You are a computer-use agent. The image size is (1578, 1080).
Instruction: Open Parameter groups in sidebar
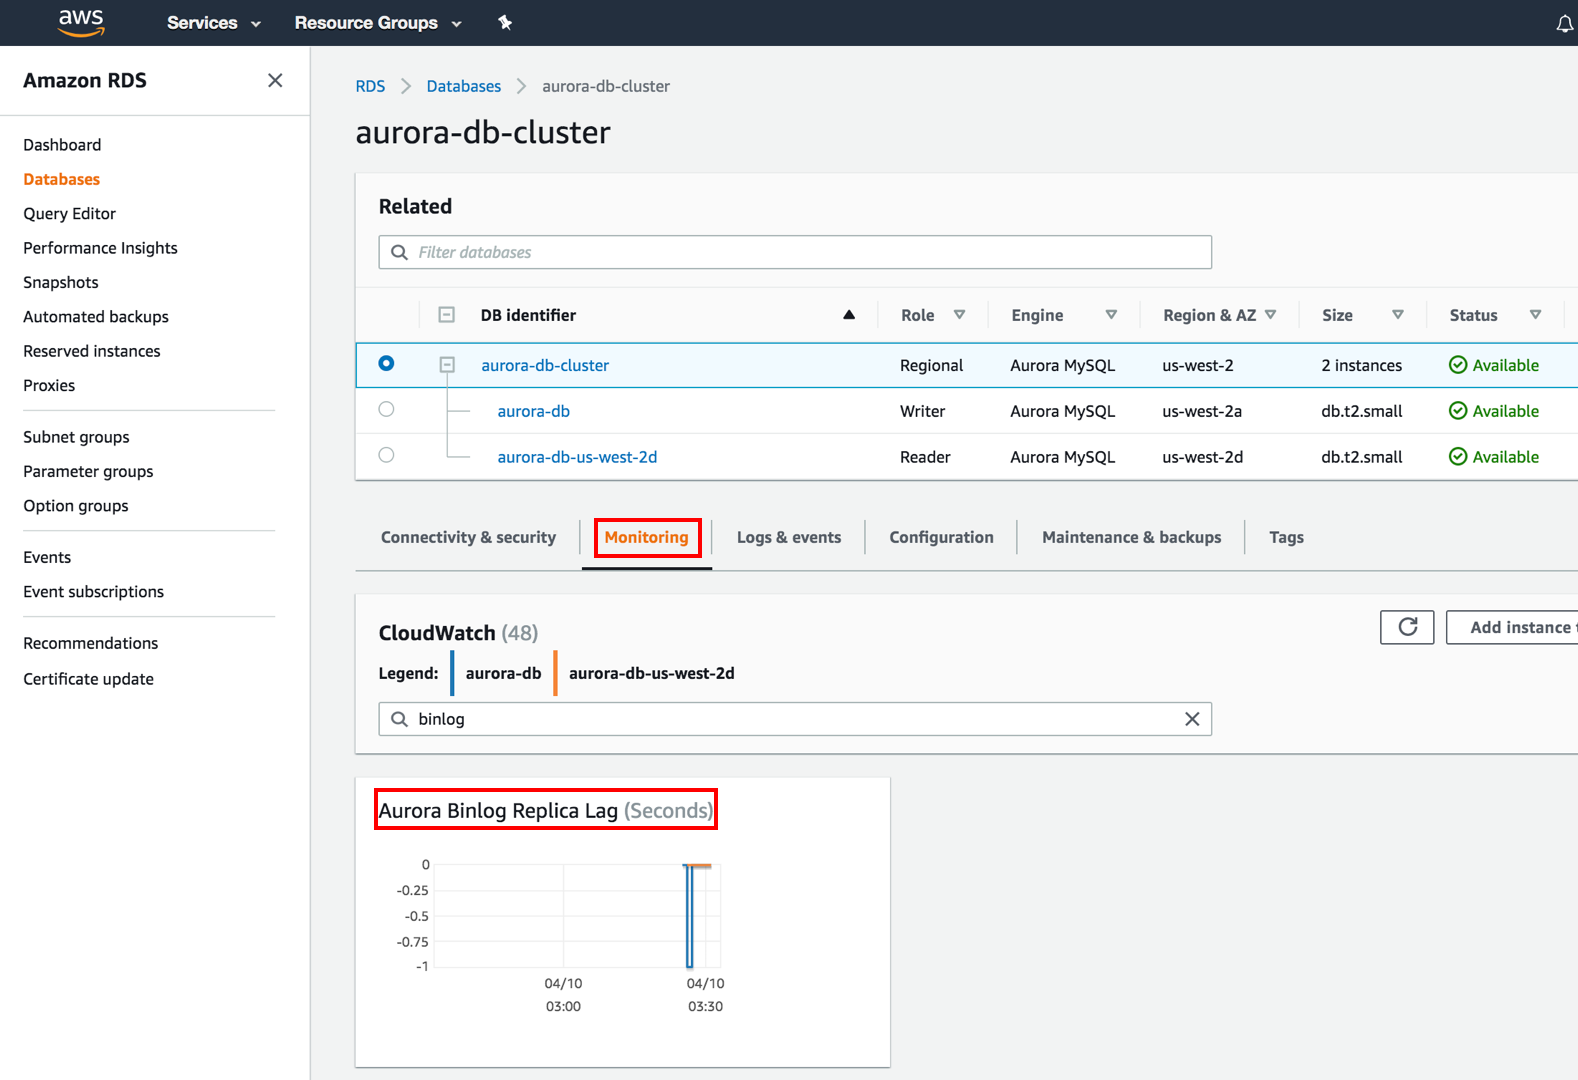tap(88, 471)
